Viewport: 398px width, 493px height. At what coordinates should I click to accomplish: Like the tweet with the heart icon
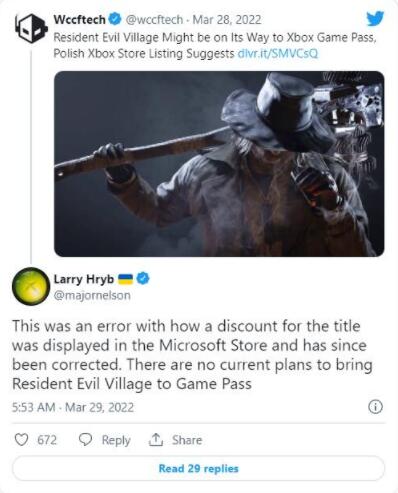(22, 440)
